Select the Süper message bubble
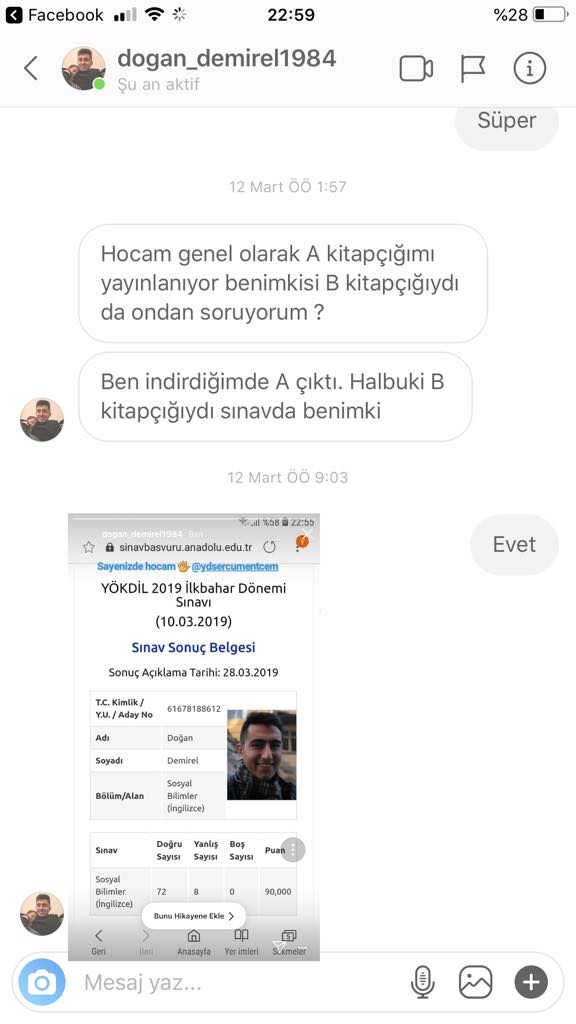 point(507,124)
